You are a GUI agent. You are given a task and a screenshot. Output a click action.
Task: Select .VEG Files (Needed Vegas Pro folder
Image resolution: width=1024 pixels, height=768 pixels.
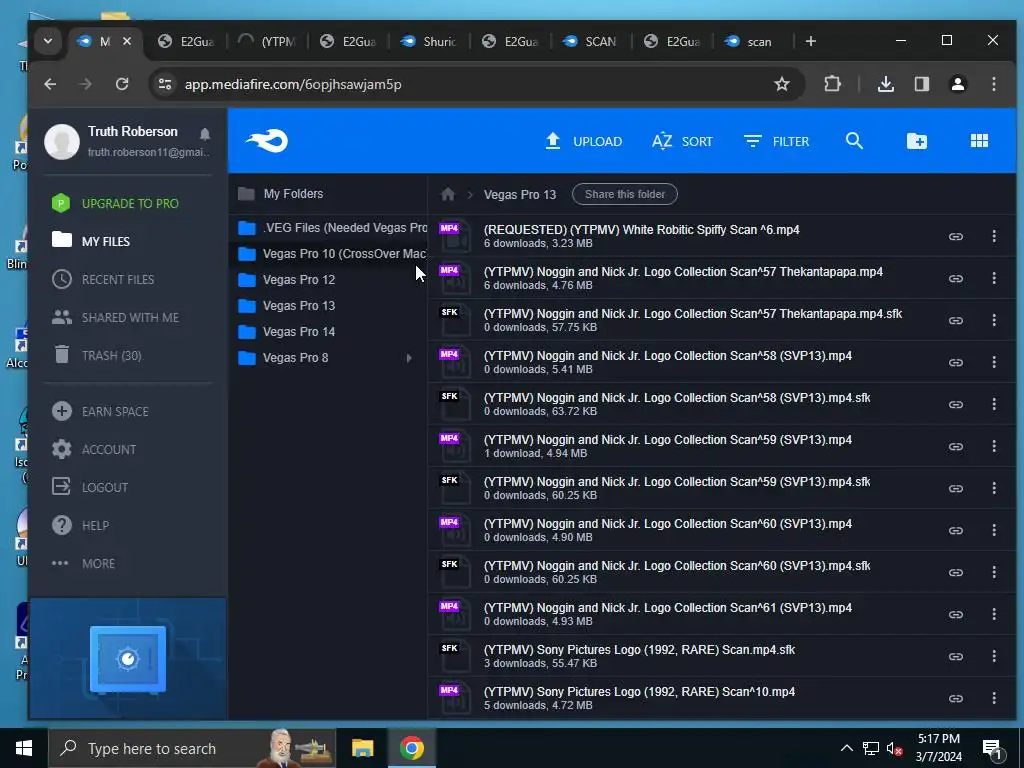pos(327,227)
